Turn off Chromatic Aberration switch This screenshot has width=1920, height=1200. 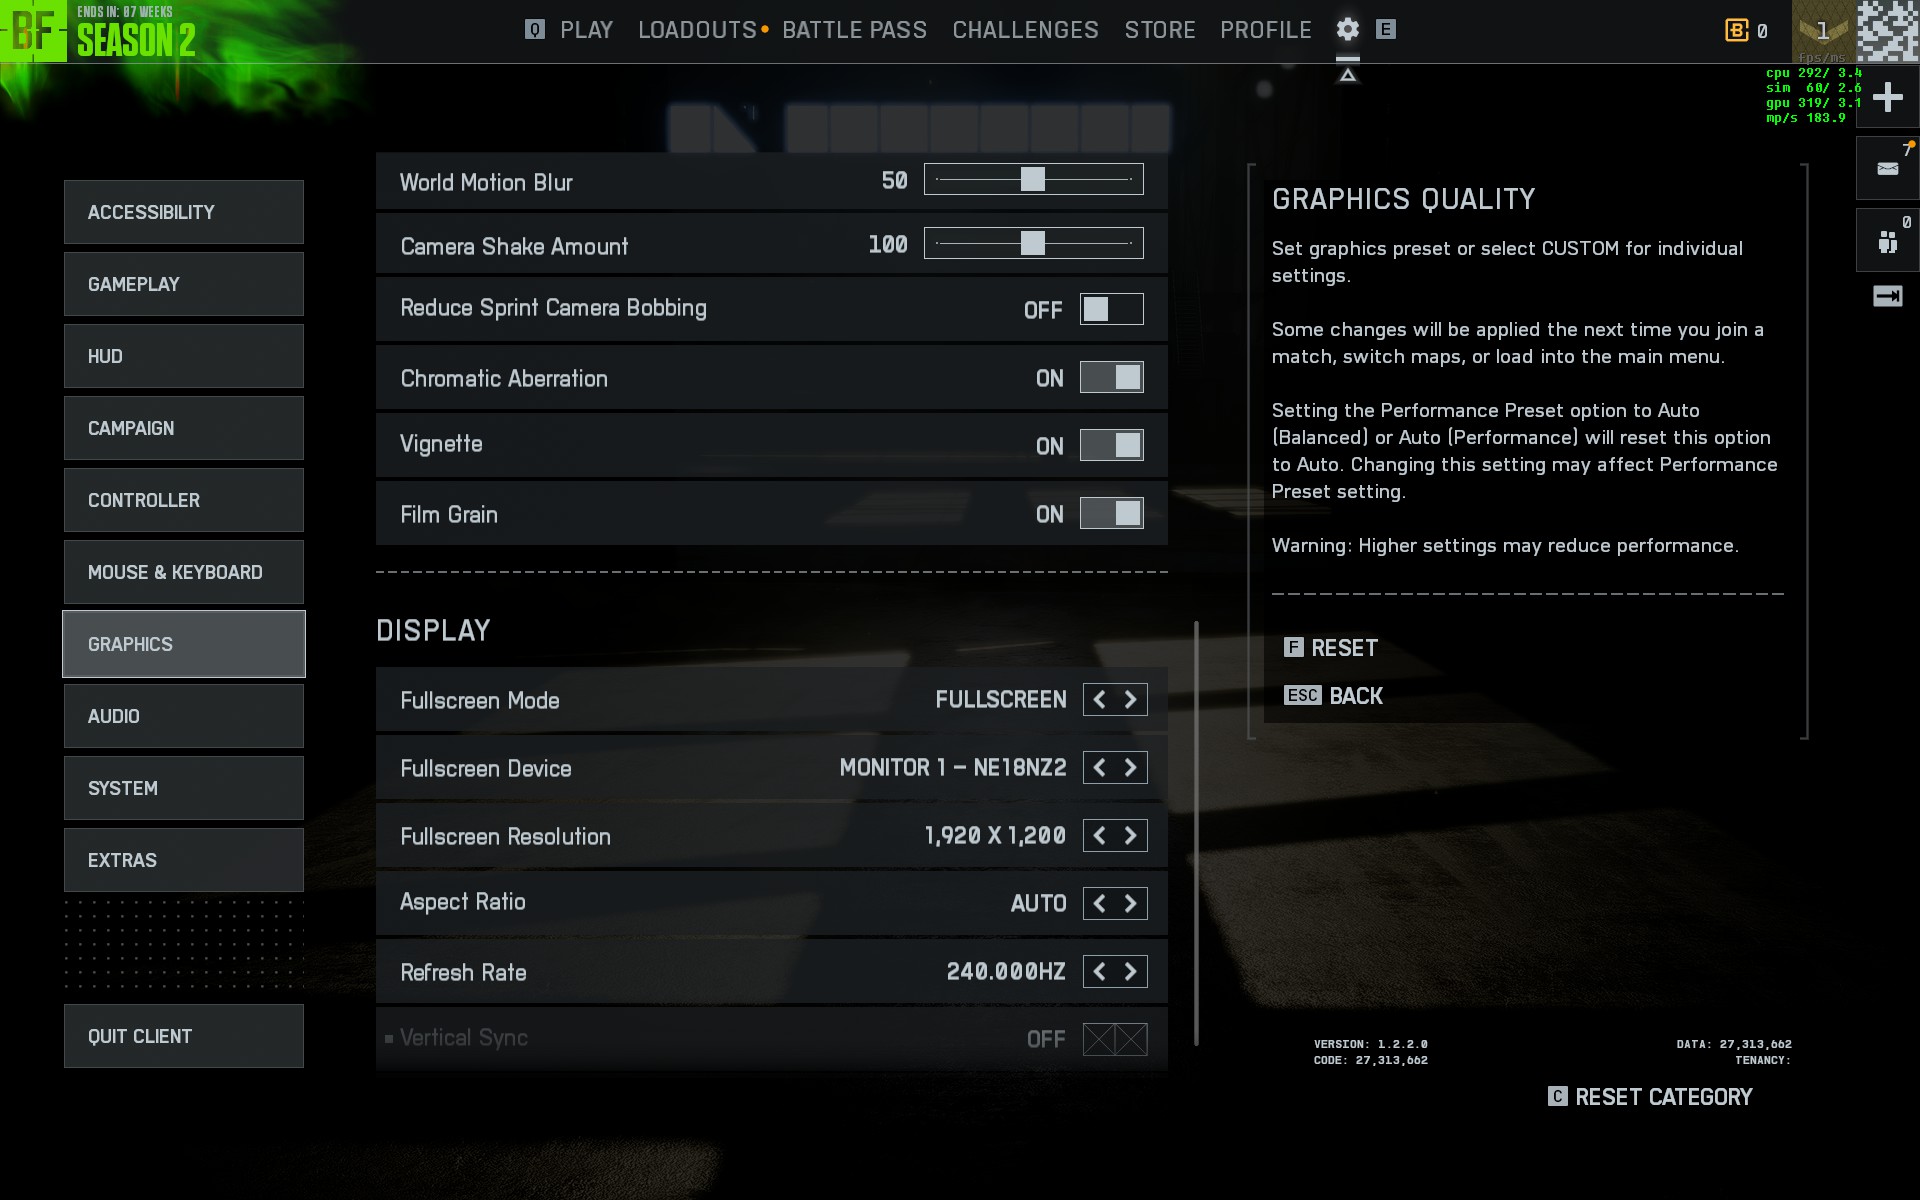[x=1111, y=378]
